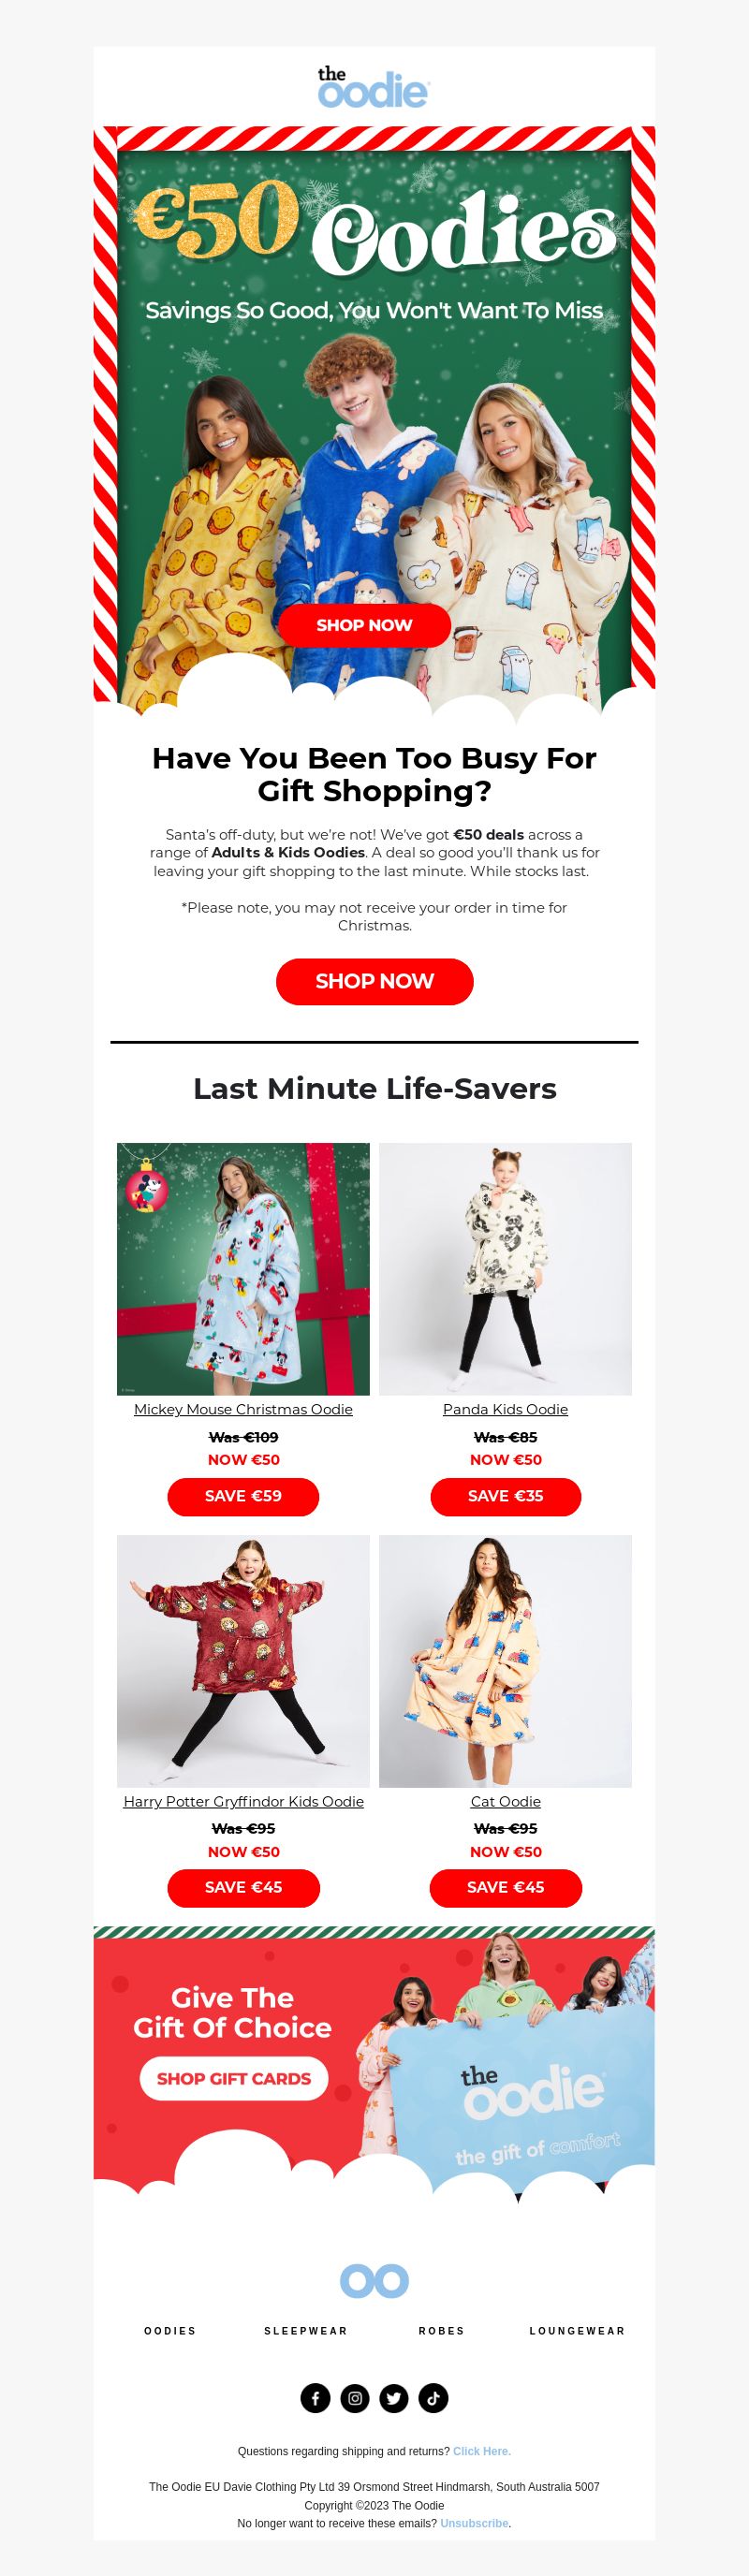Open the TikTok social icon
The width and height of the screenshot is (749, 2576).
coord(433,2398)
